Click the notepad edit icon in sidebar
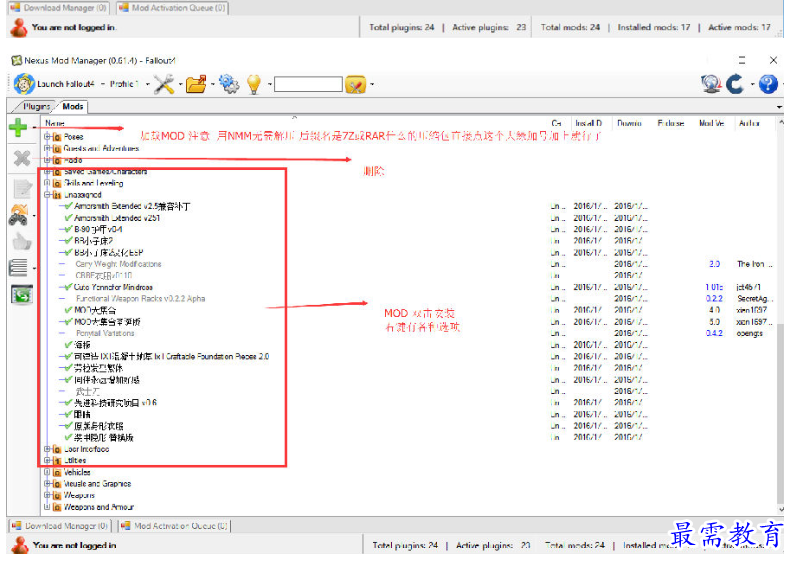792x566 pixels. [x=22, y=189]
